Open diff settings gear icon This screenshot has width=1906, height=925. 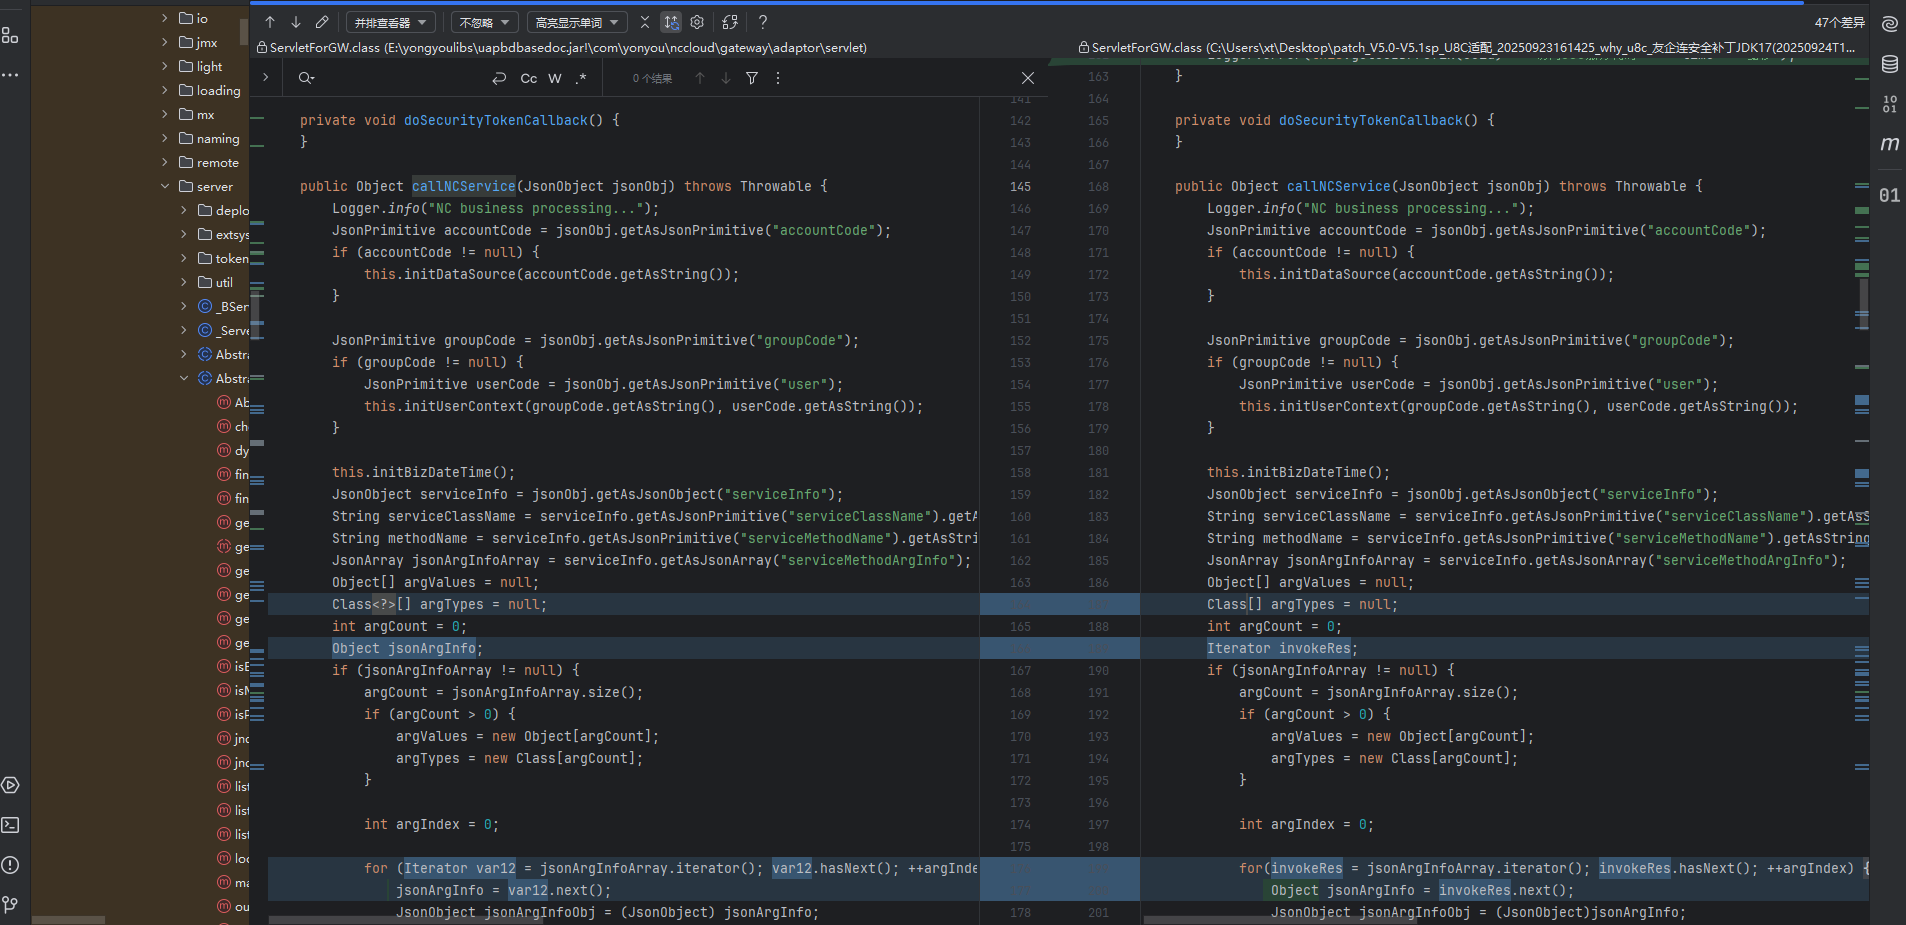click(698, 22)
